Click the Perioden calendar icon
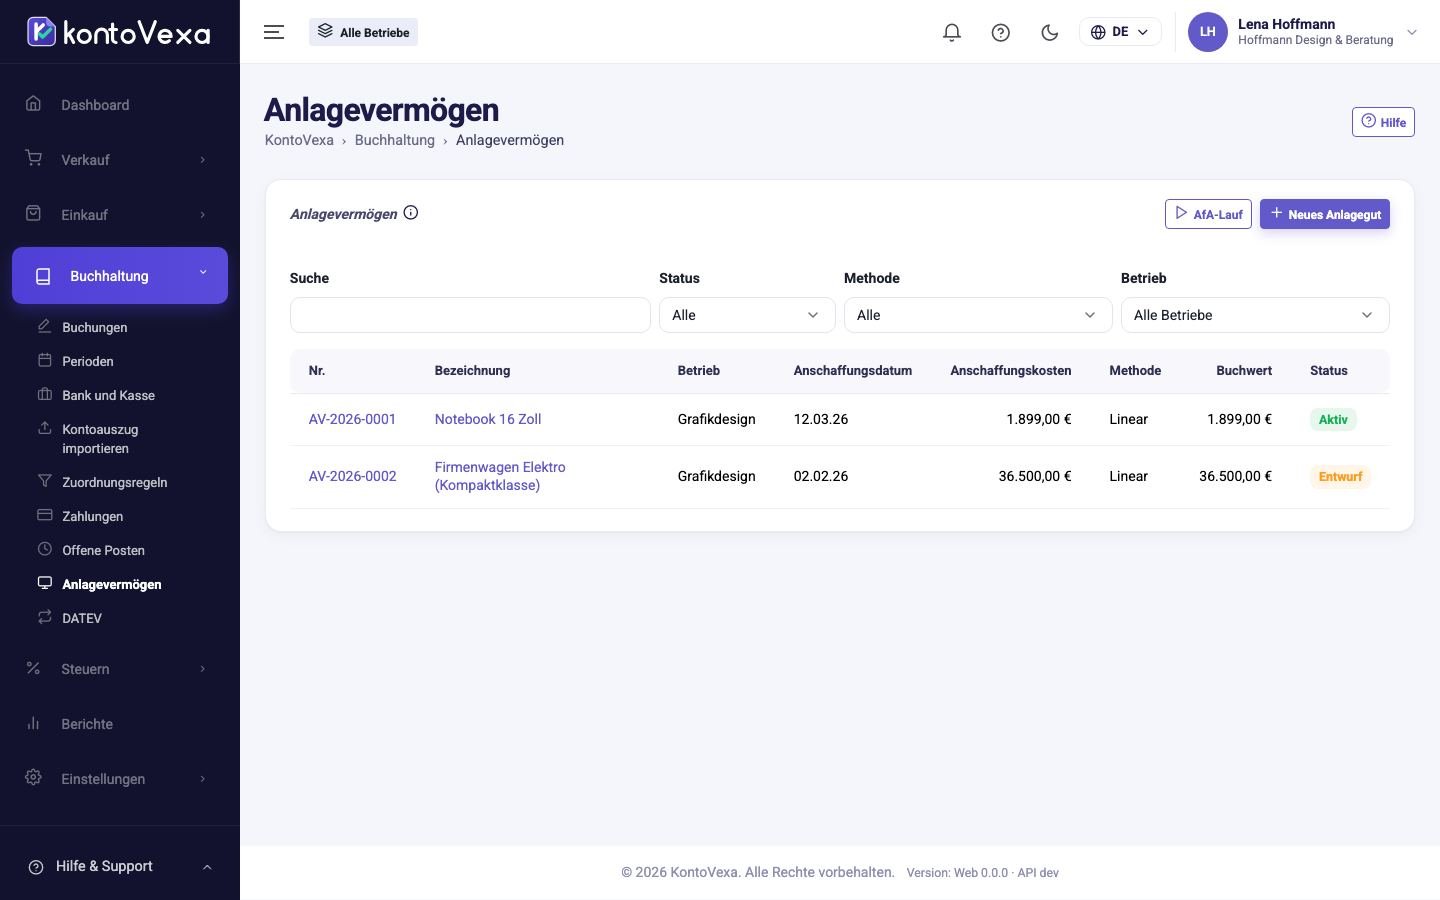The width and height of the screenshot is (1440, 900). (44, 360)
